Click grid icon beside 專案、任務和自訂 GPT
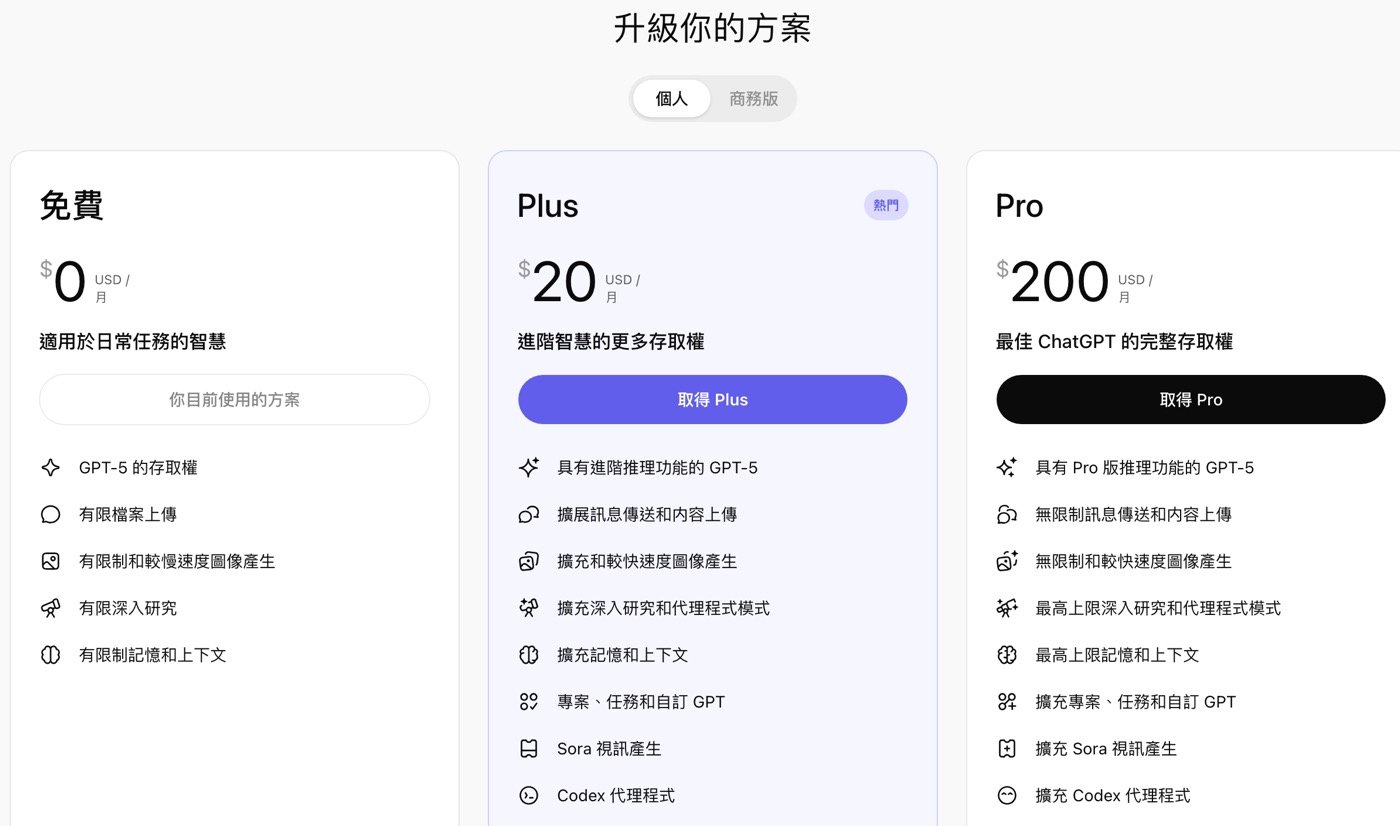 529,702
